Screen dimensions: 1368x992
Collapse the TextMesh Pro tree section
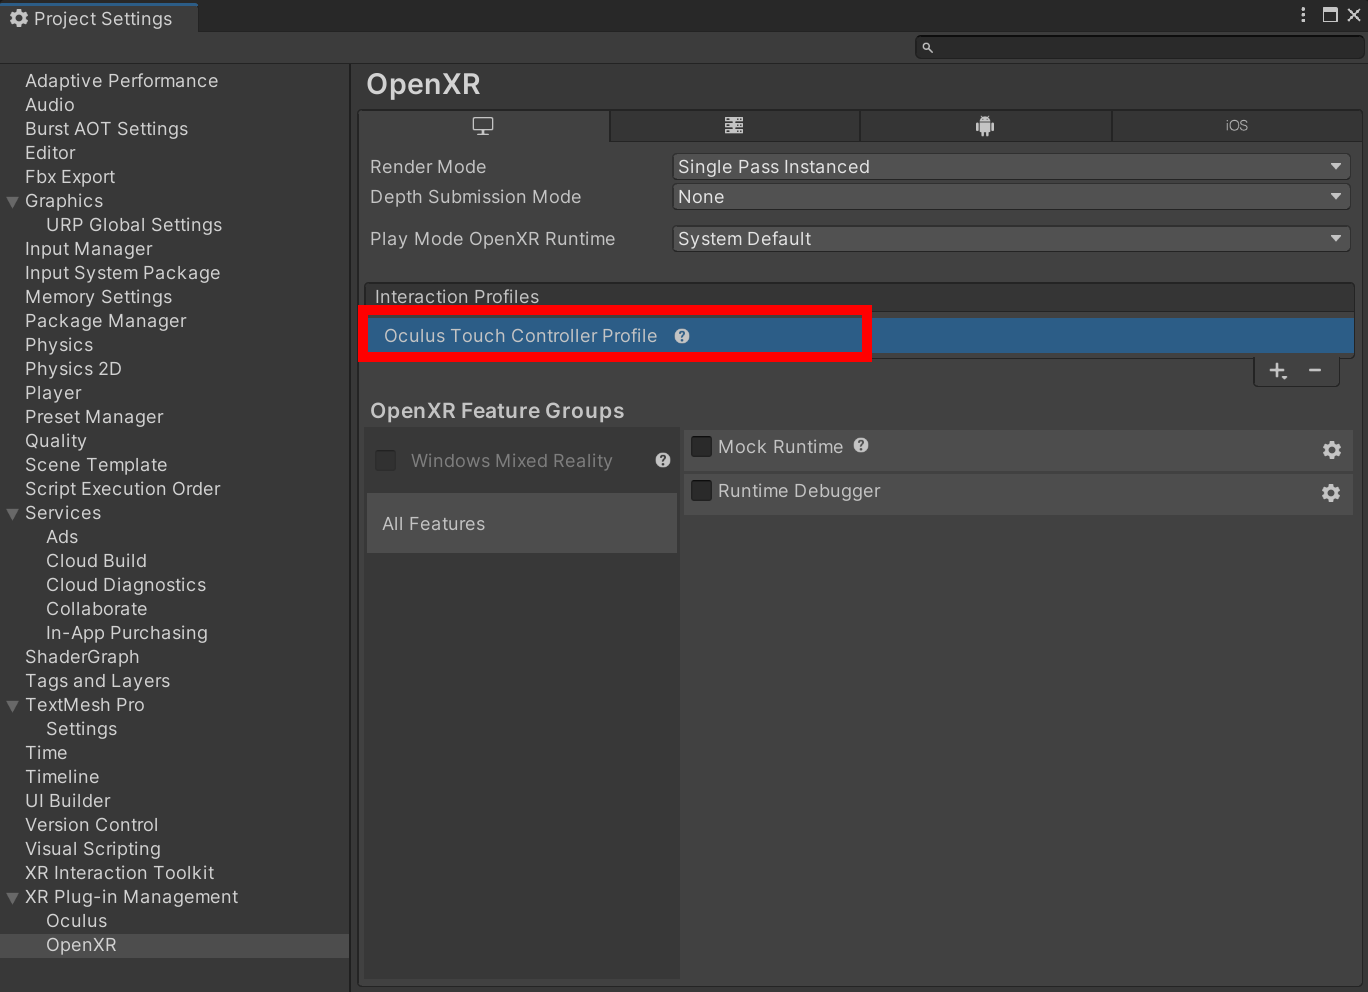click(x=13, y=706)
